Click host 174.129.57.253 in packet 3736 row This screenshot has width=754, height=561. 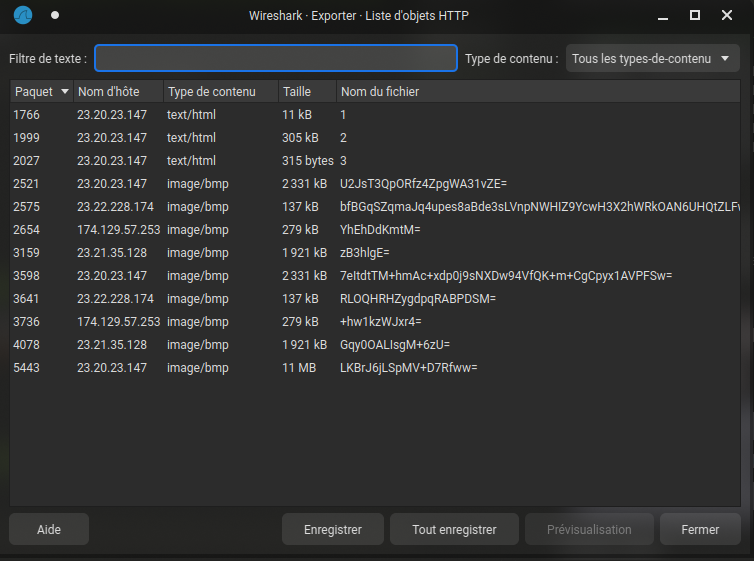[x=118, y=322]
